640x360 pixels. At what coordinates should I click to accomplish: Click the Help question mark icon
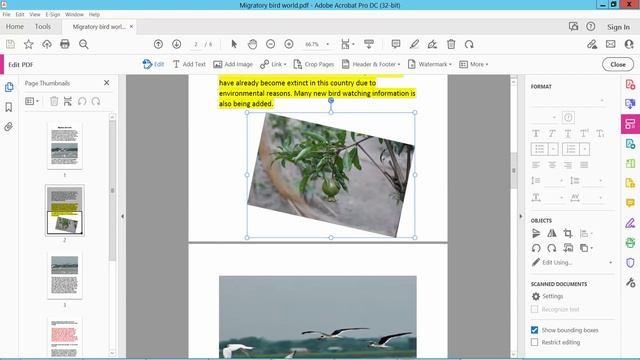click(x=591, y=27)
